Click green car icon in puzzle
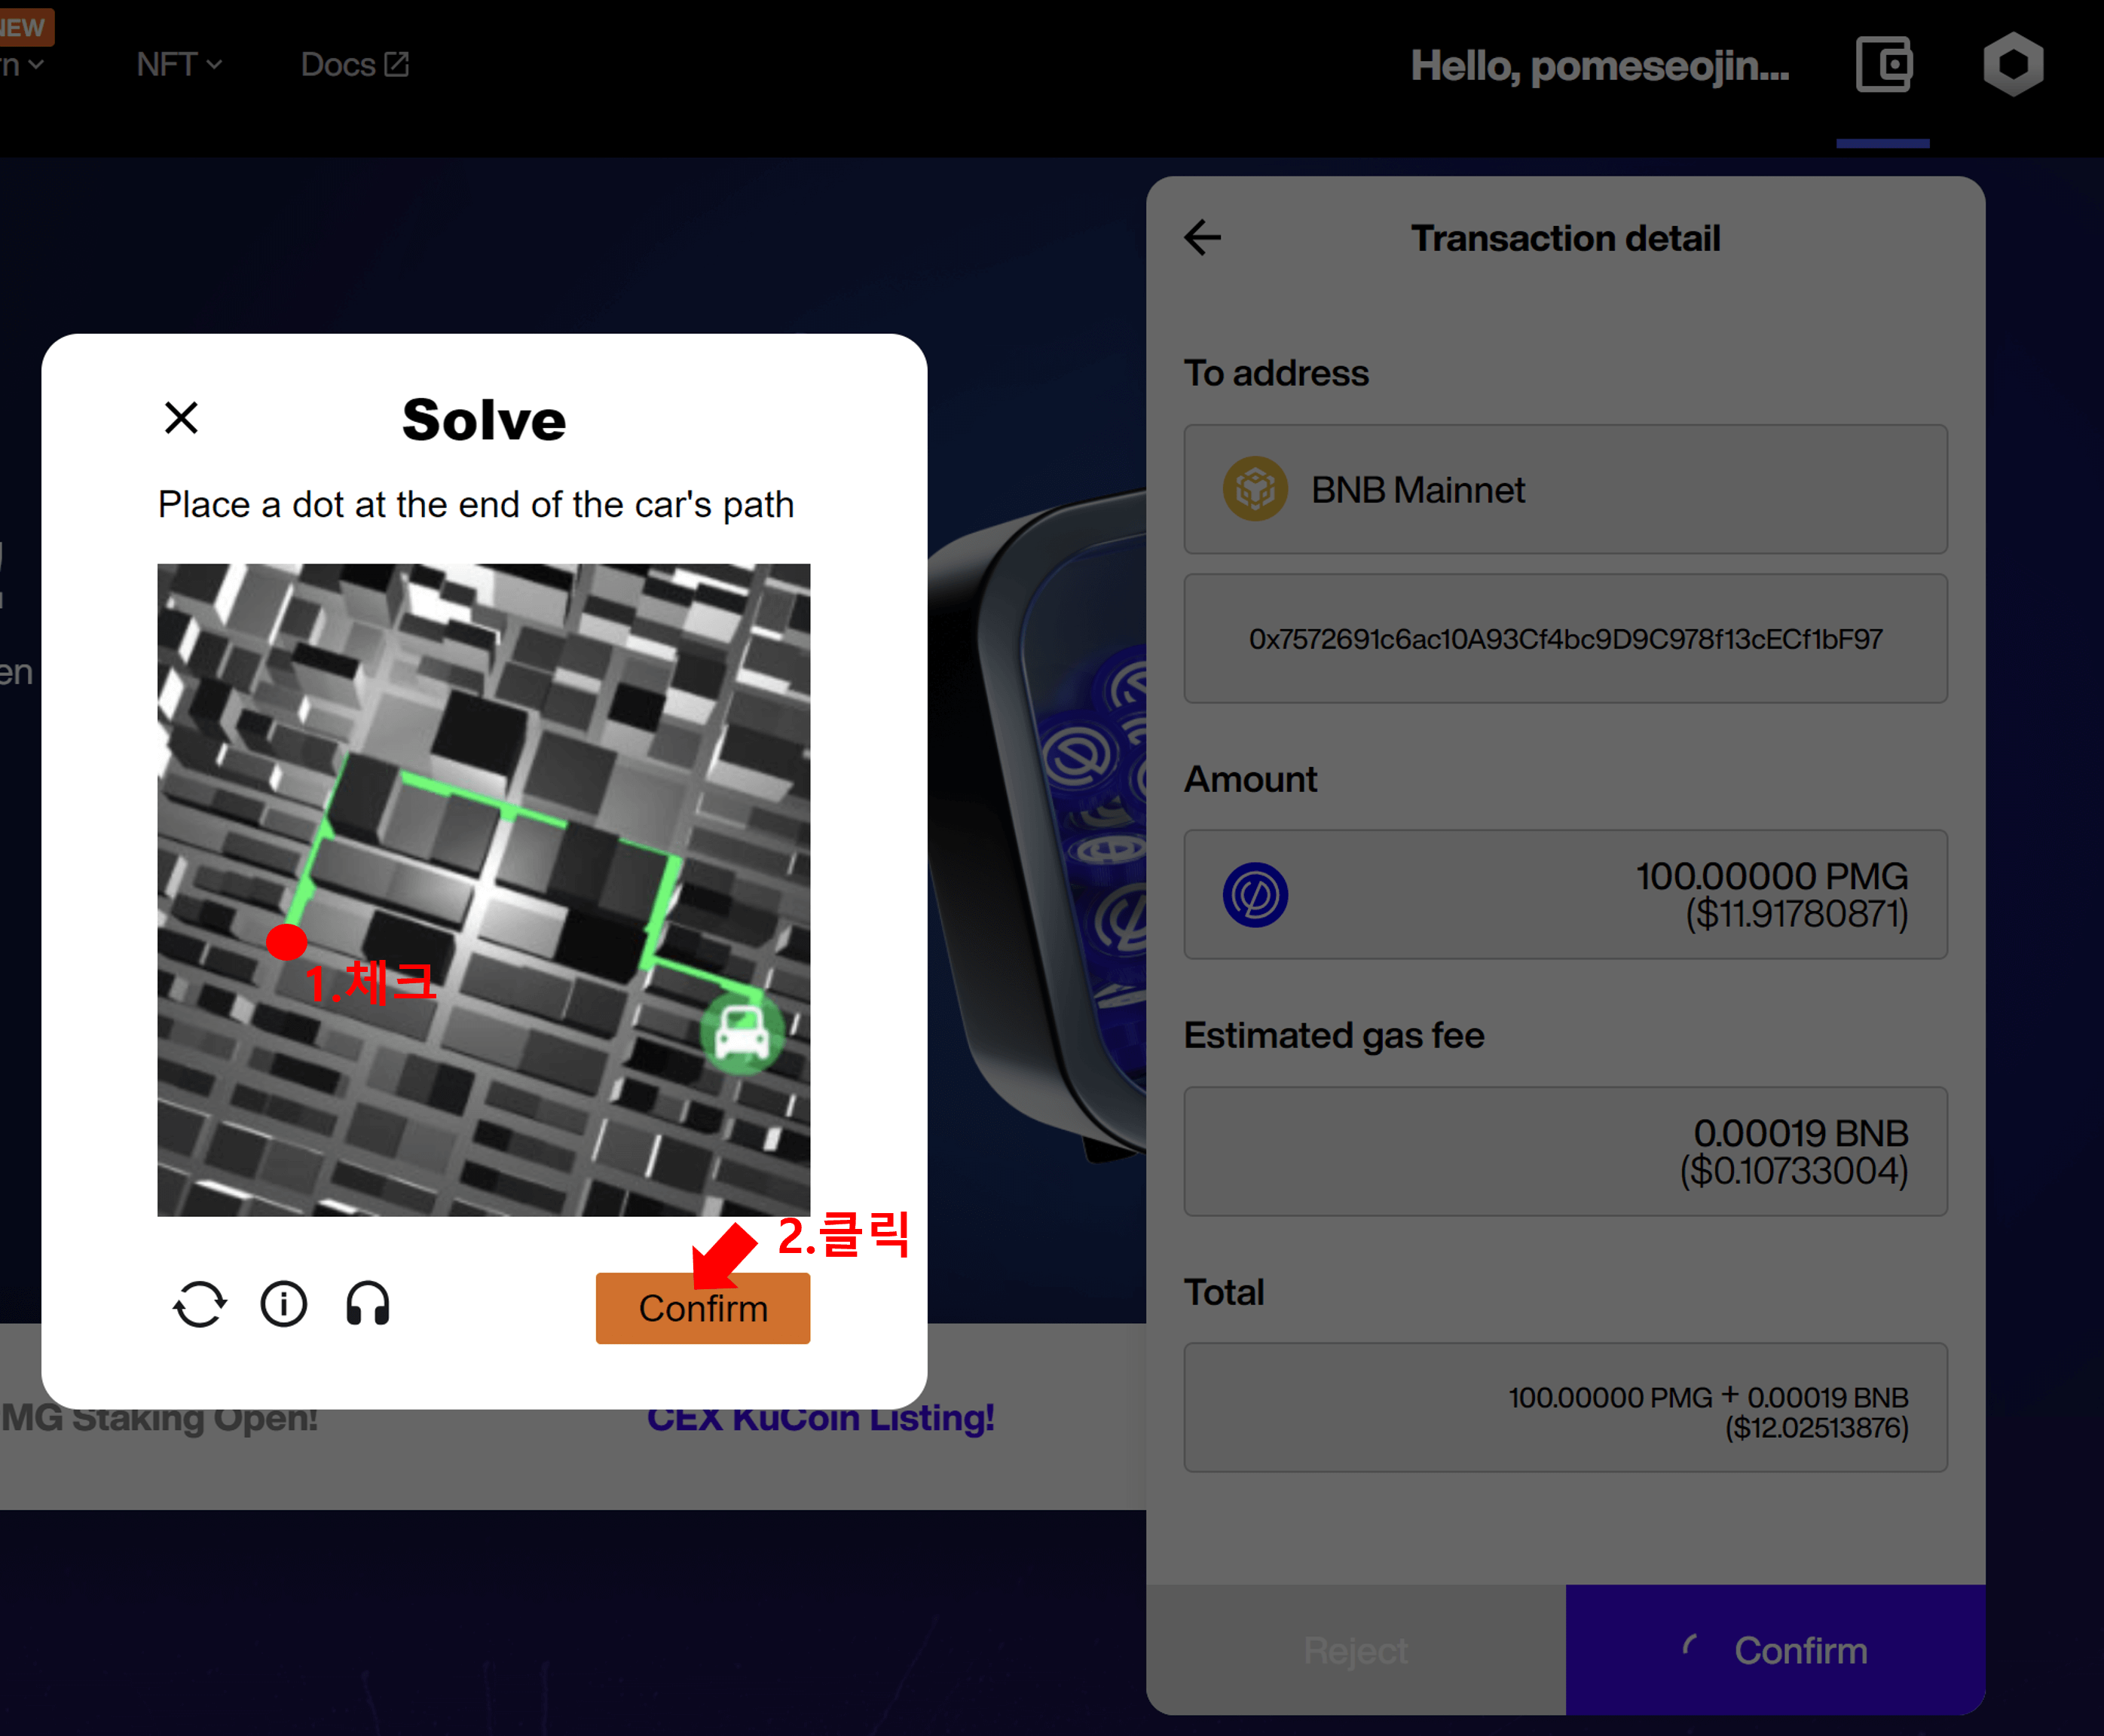The image size is (2104, 1736). pos(742,1034)
